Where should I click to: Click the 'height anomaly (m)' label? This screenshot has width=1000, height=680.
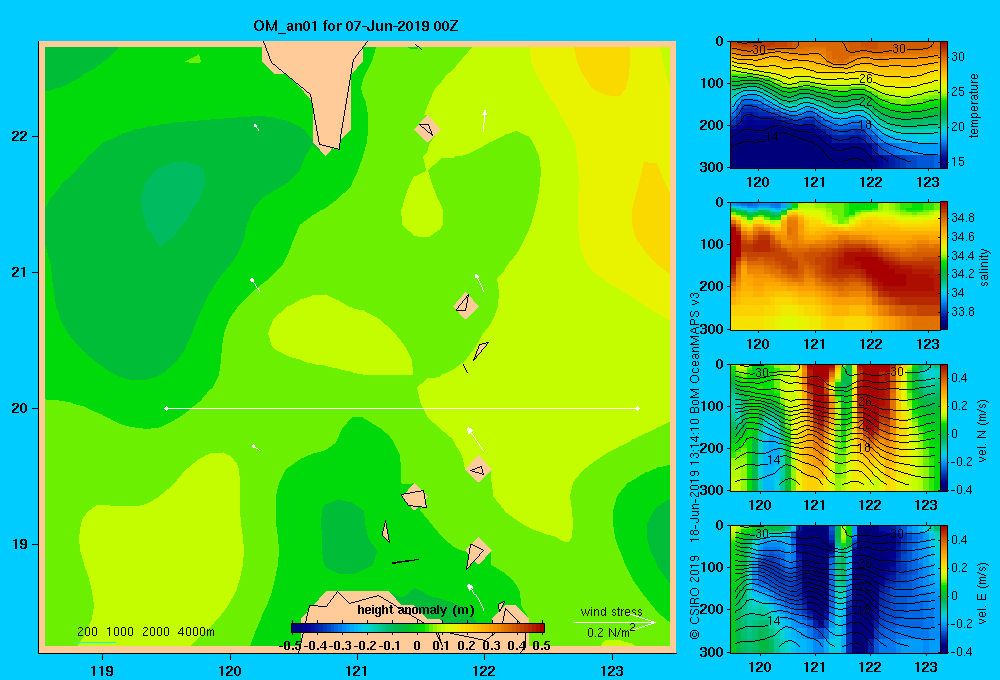pos(416,610)
